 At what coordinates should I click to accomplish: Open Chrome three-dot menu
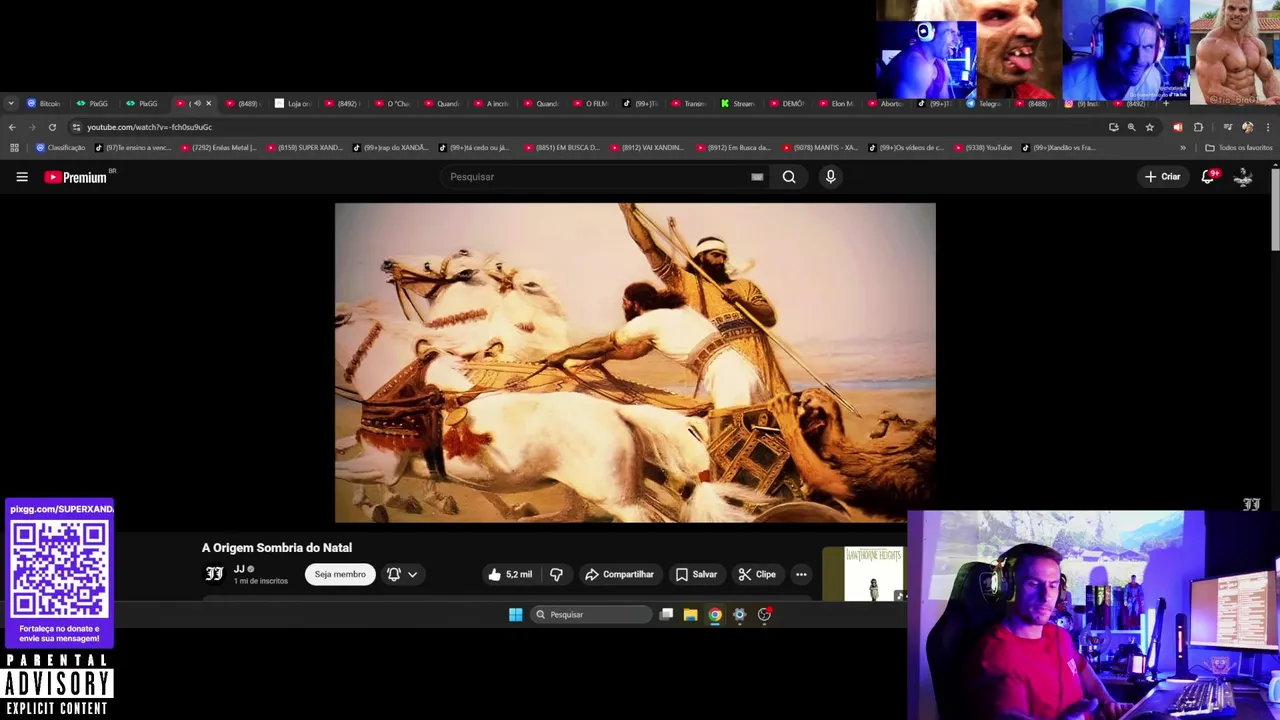coord(1268,127)
